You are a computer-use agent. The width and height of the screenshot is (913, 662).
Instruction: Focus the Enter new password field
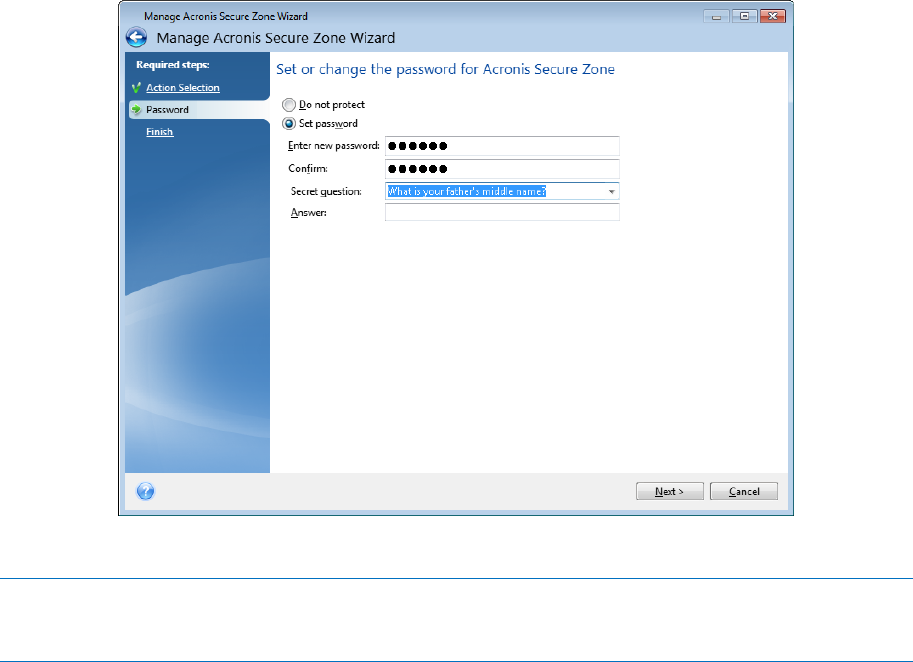[x=502, y=146]
